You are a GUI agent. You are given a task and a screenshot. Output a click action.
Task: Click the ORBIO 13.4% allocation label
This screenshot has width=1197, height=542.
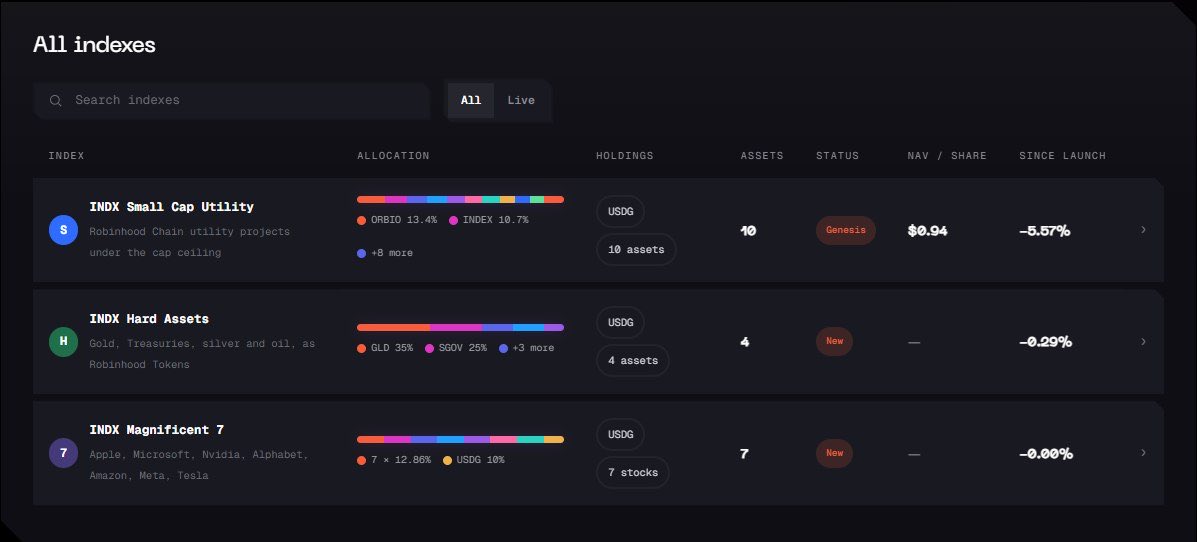pos(404,220)
